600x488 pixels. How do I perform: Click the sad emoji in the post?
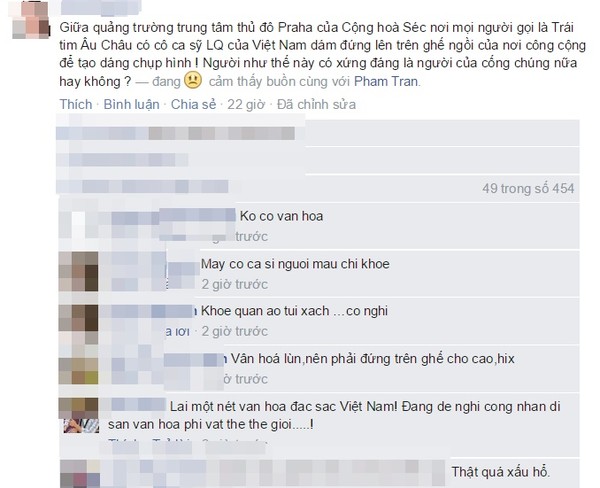point(193,81)
